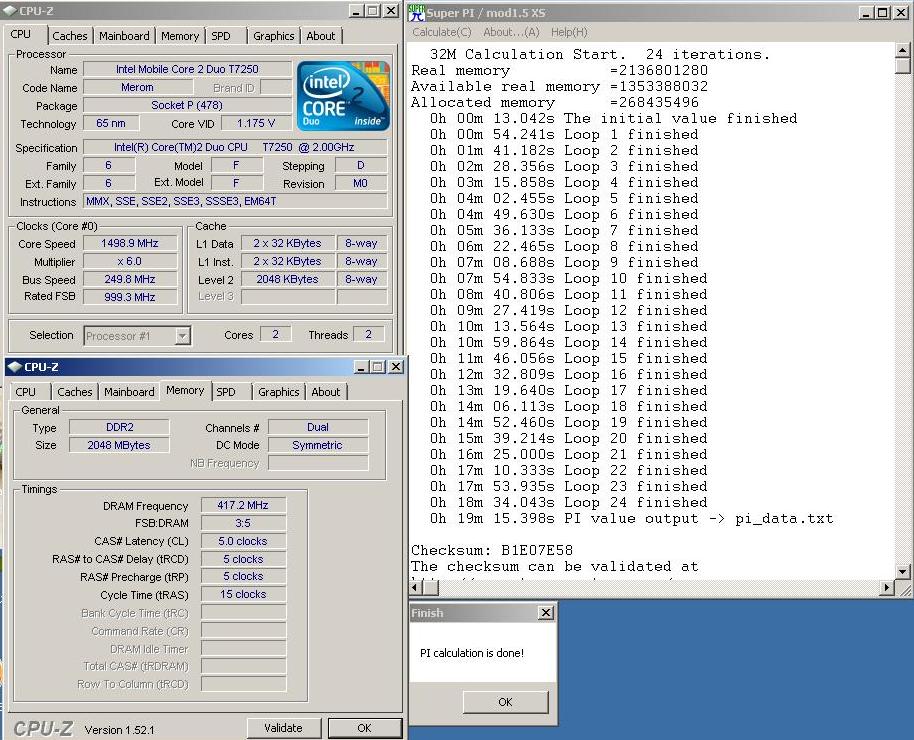914x740 pixels.
Task: Click the 'Checksum: B1E07E58' line
Action: (491, 550)
